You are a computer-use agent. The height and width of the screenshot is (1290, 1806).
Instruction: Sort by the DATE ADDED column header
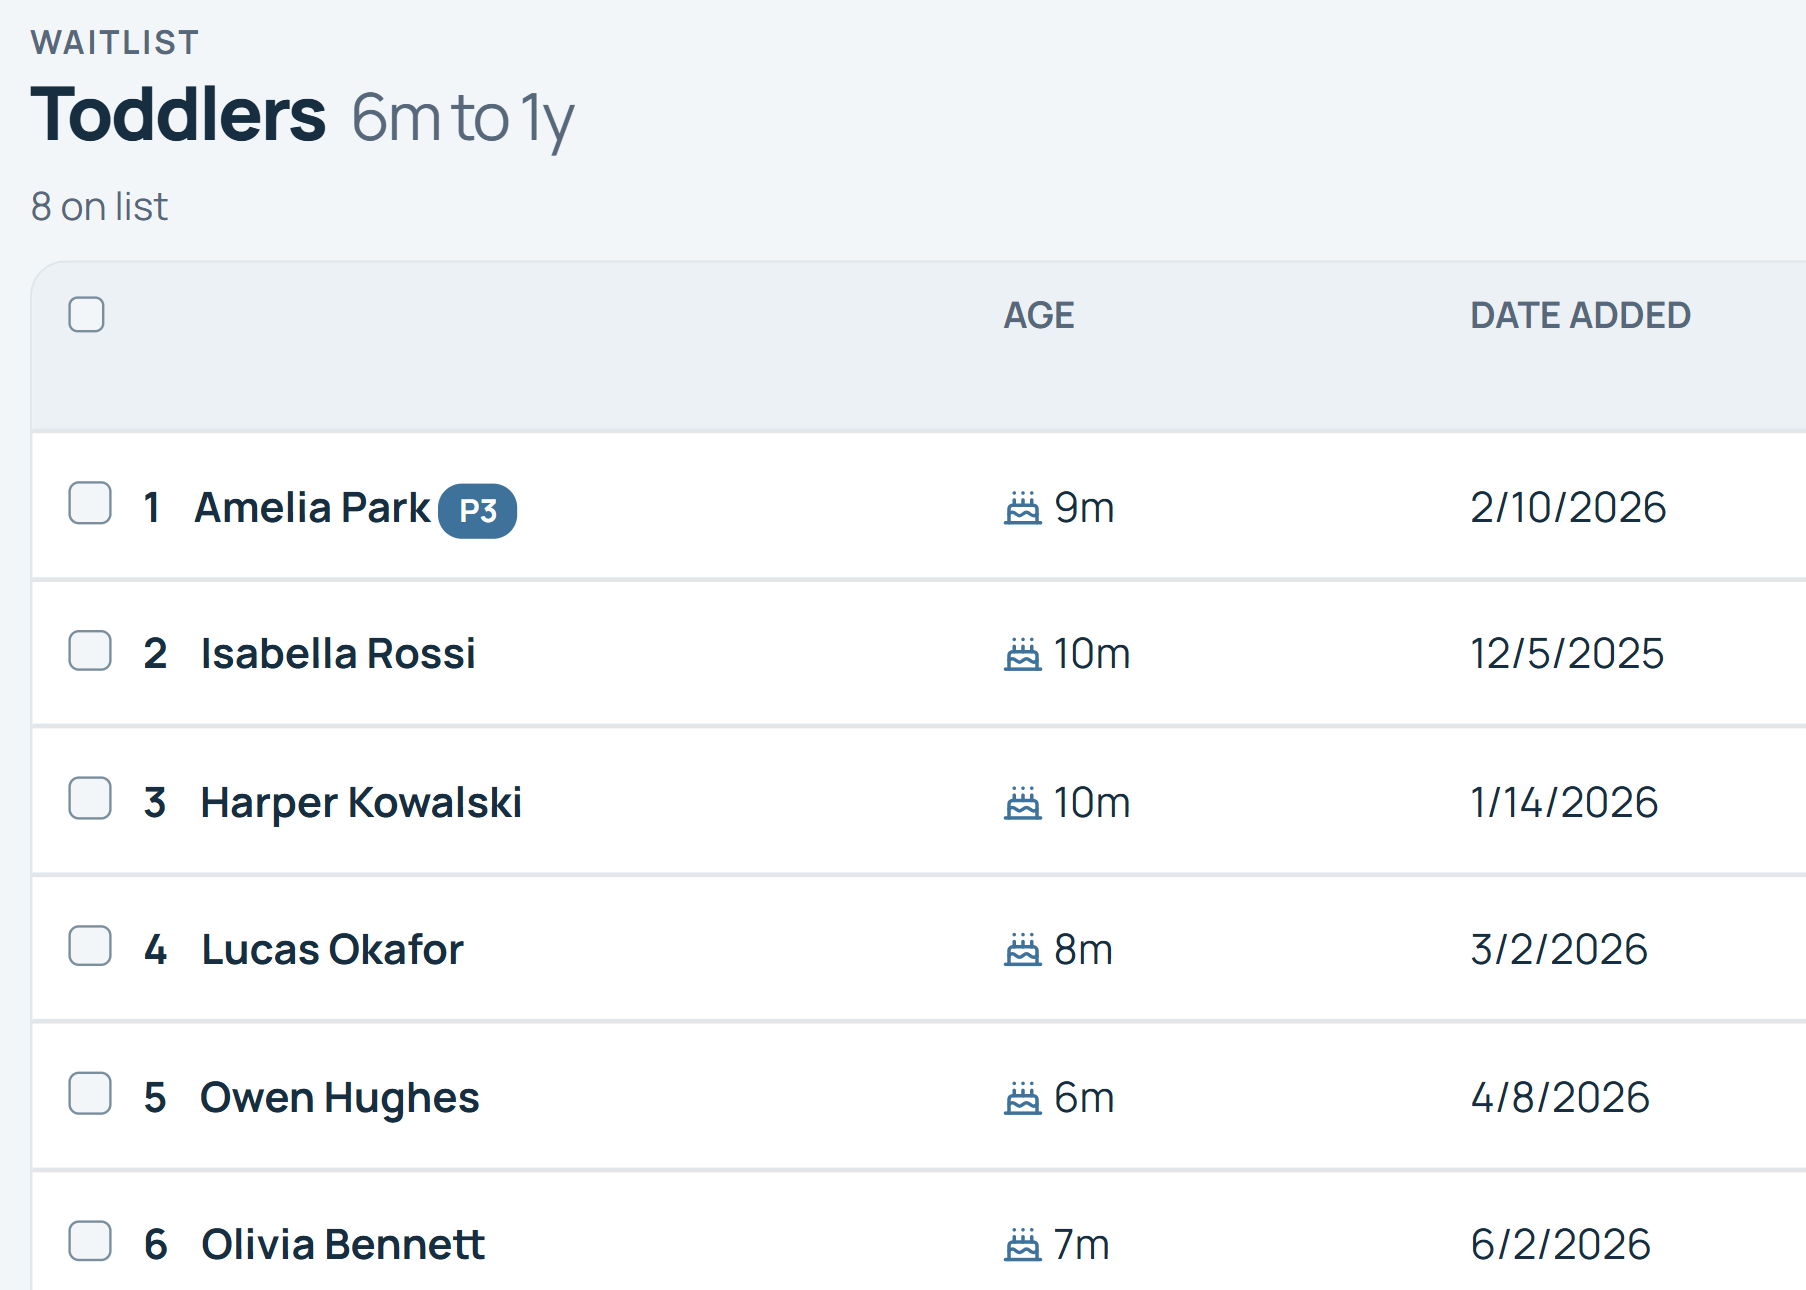pyautogui.click(x=1580, y=316)
